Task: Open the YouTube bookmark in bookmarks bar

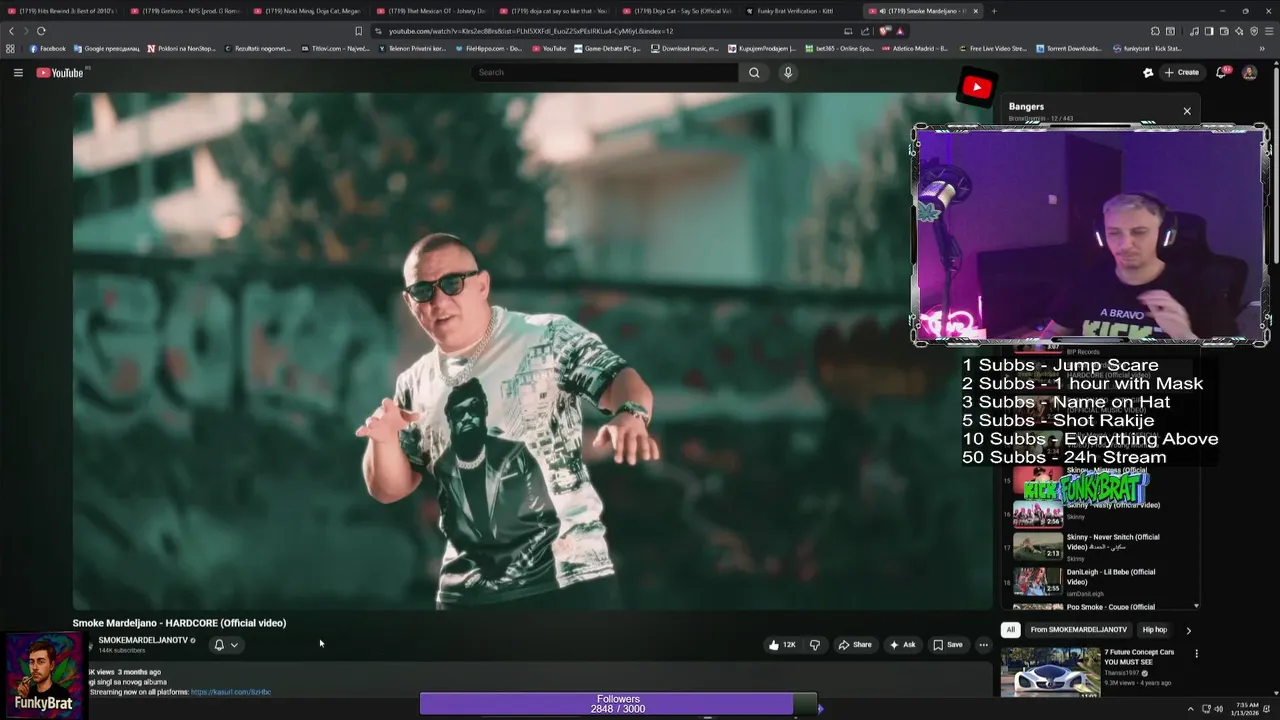Action: (549, 48)
